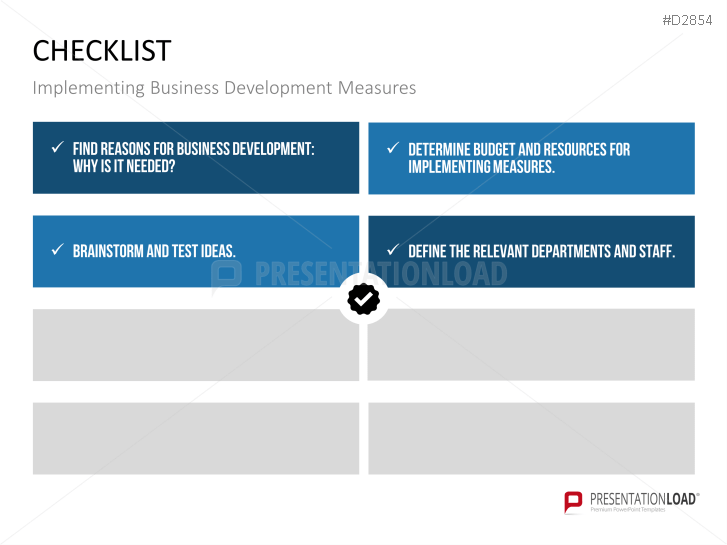Toggle checkmark beside Find Reasons item
Image resolution: width=727 pixels, height=545 pixels.
(57, 148)
